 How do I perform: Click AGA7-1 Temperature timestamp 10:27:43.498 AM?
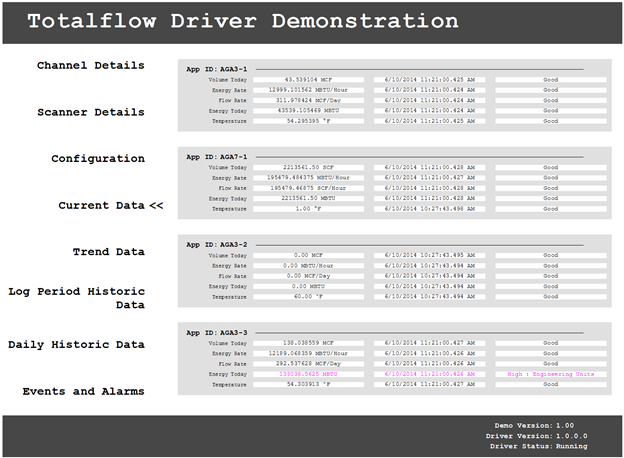429,209
